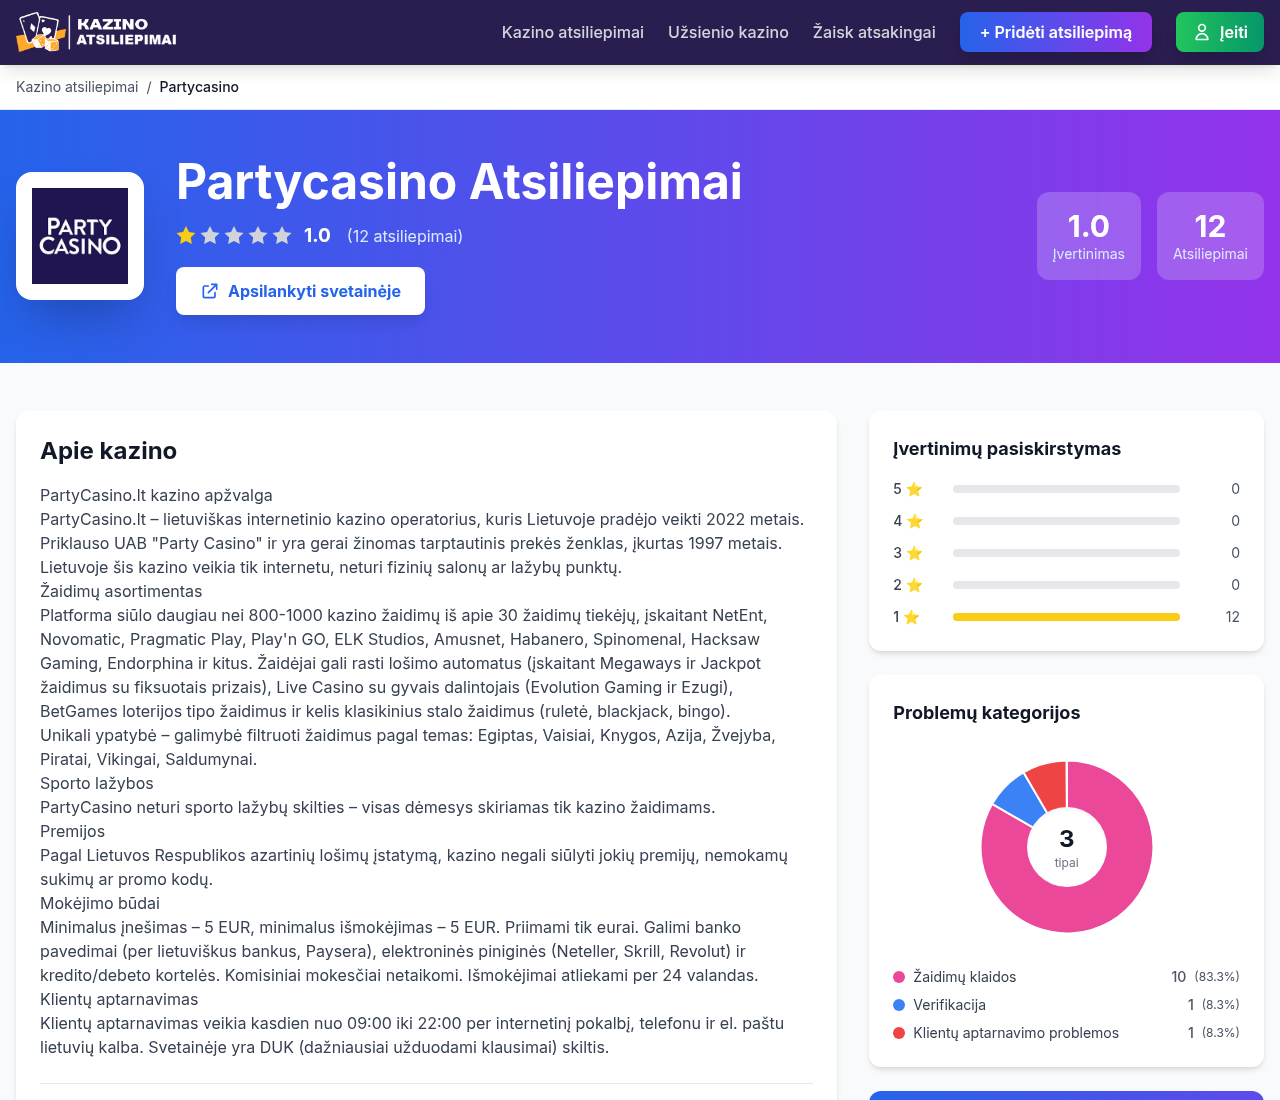Click the Įeiti login button

1220,32
